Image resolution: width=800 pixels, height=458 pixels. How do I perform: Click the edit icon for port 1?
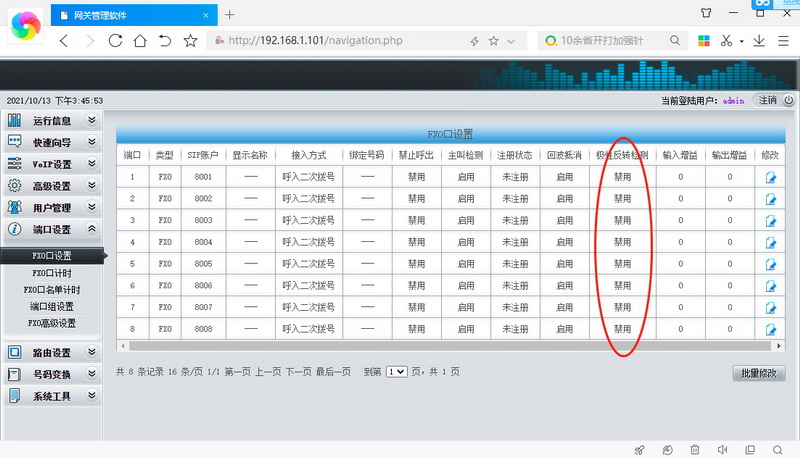pyautogui.click(x=771, y=177)
